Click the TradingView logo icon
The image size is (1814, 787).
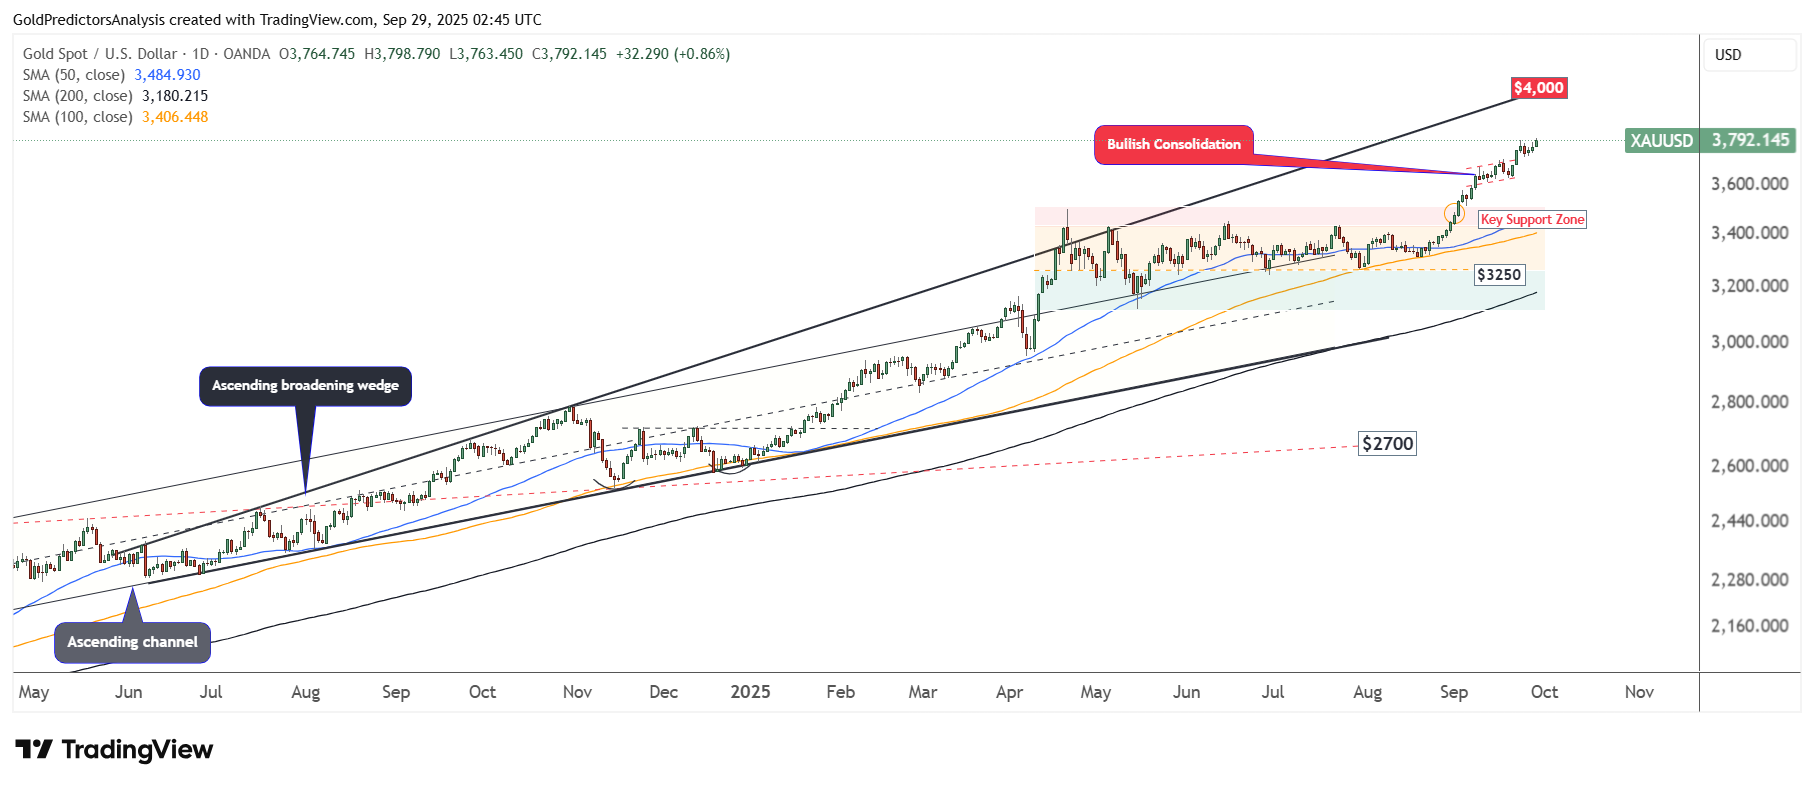point(34,749)
